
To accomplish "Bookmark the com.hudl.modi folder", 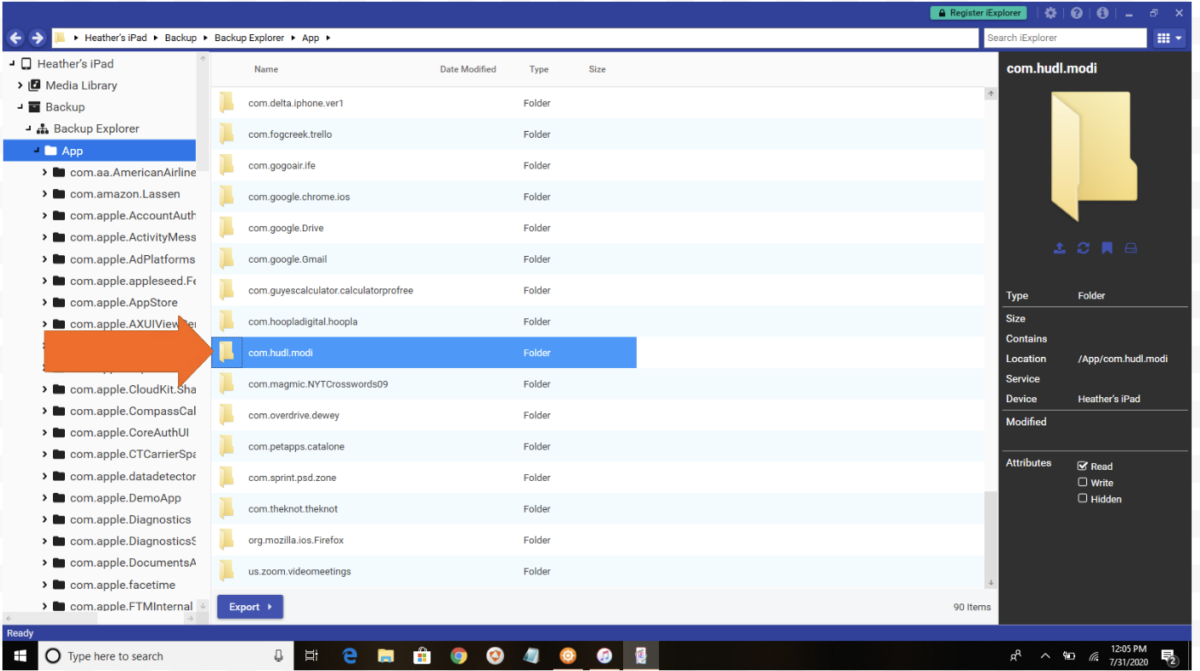I will coord(1107,248).
